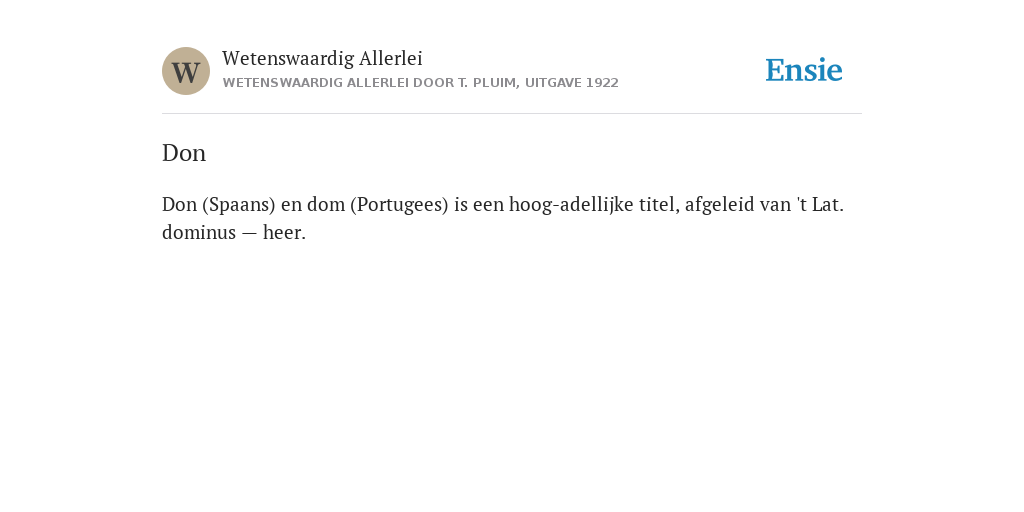The width and height of the screenshot is (1024, 512).
Task: Click the word heer at text end
Action: (x=284, y=232)
